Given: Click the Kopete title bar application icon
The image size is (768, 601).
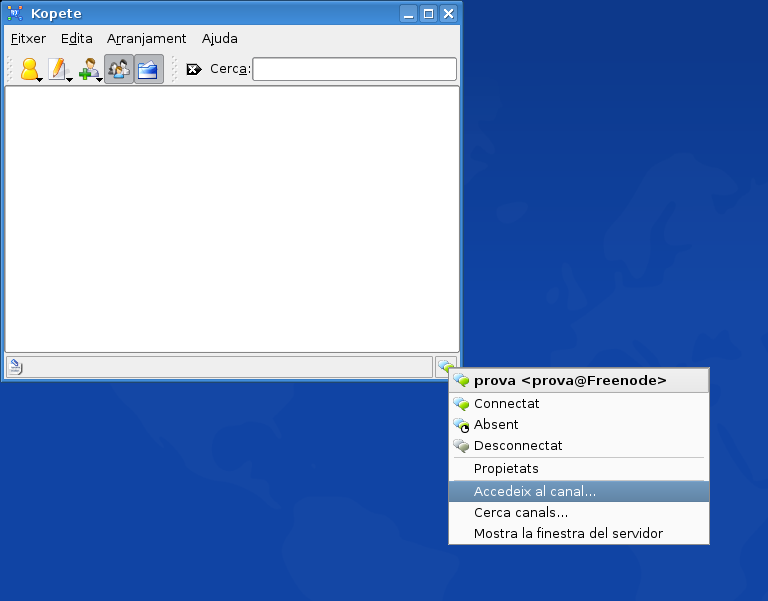Looking at the screenshot, I should pyautogui.click(x=15, y=13).
